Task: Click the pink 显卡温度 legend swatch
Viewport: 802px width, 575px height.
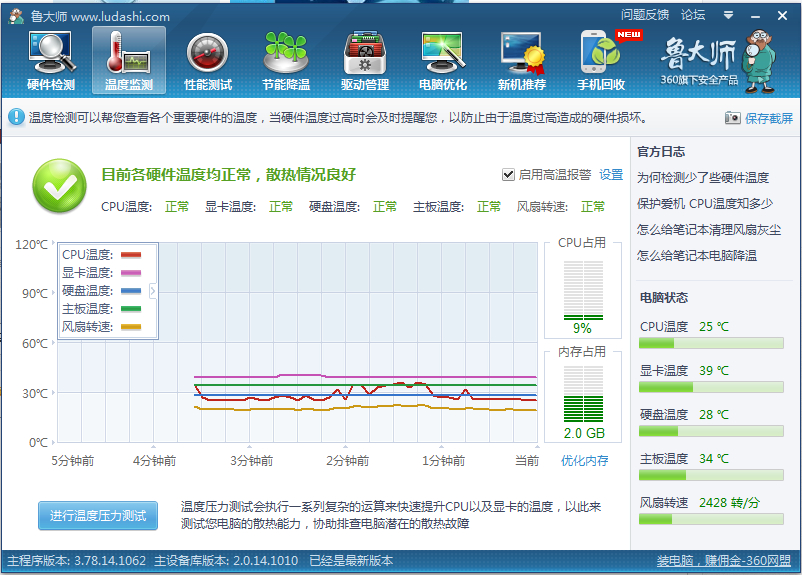Action: 131,273
